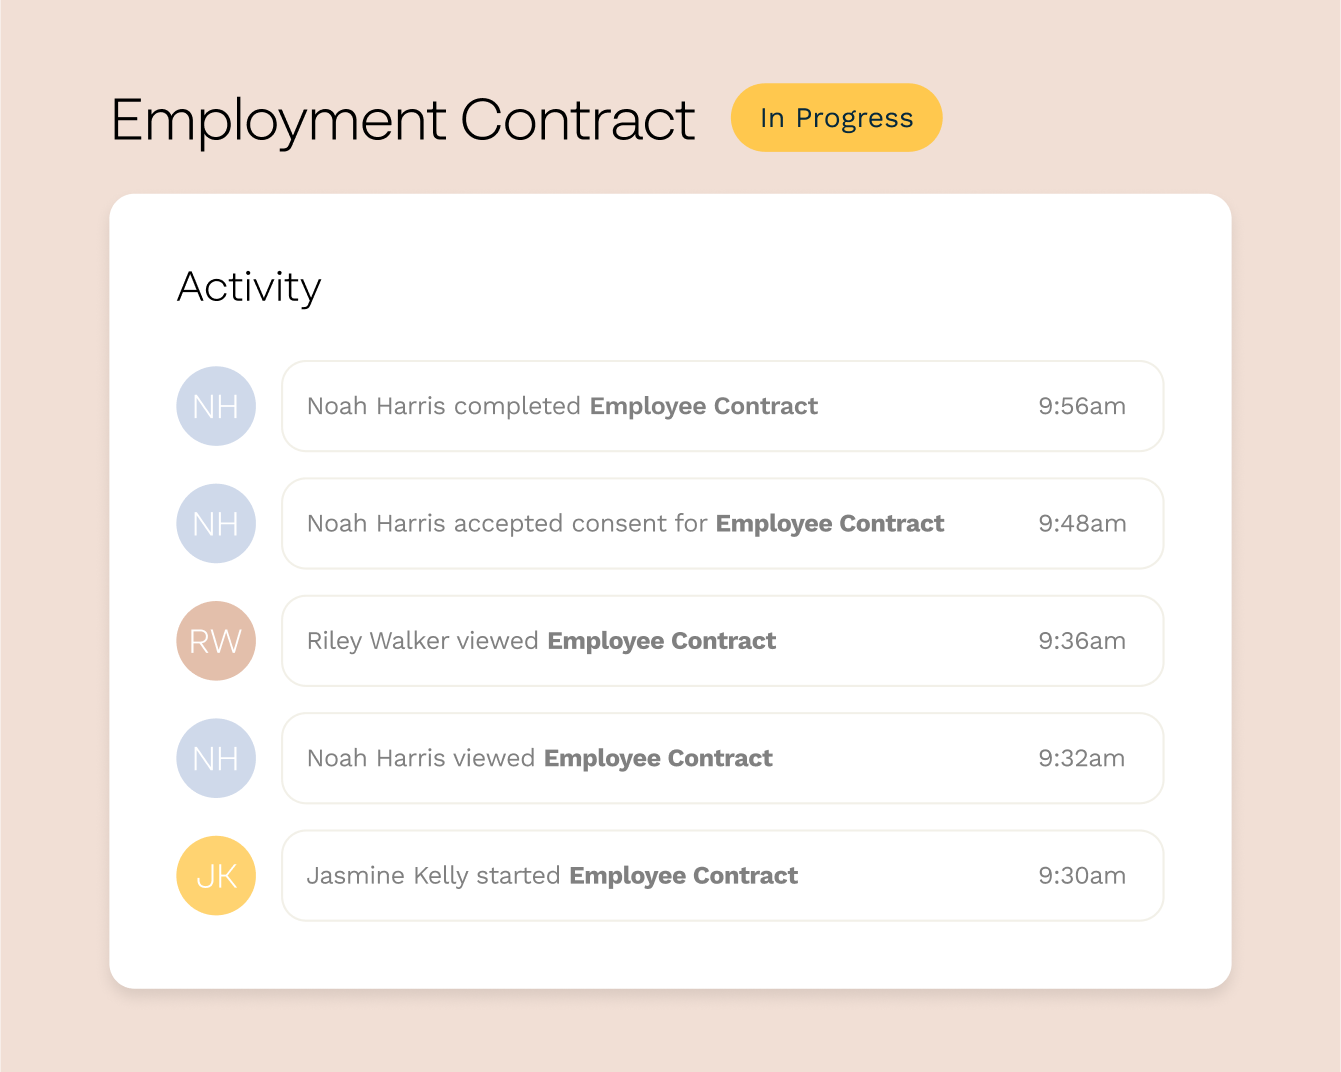Image resolution: width=1341 pixels, height=1072 pixels.
Task: Click the 9:30am timestamp
Action: 1081,875
